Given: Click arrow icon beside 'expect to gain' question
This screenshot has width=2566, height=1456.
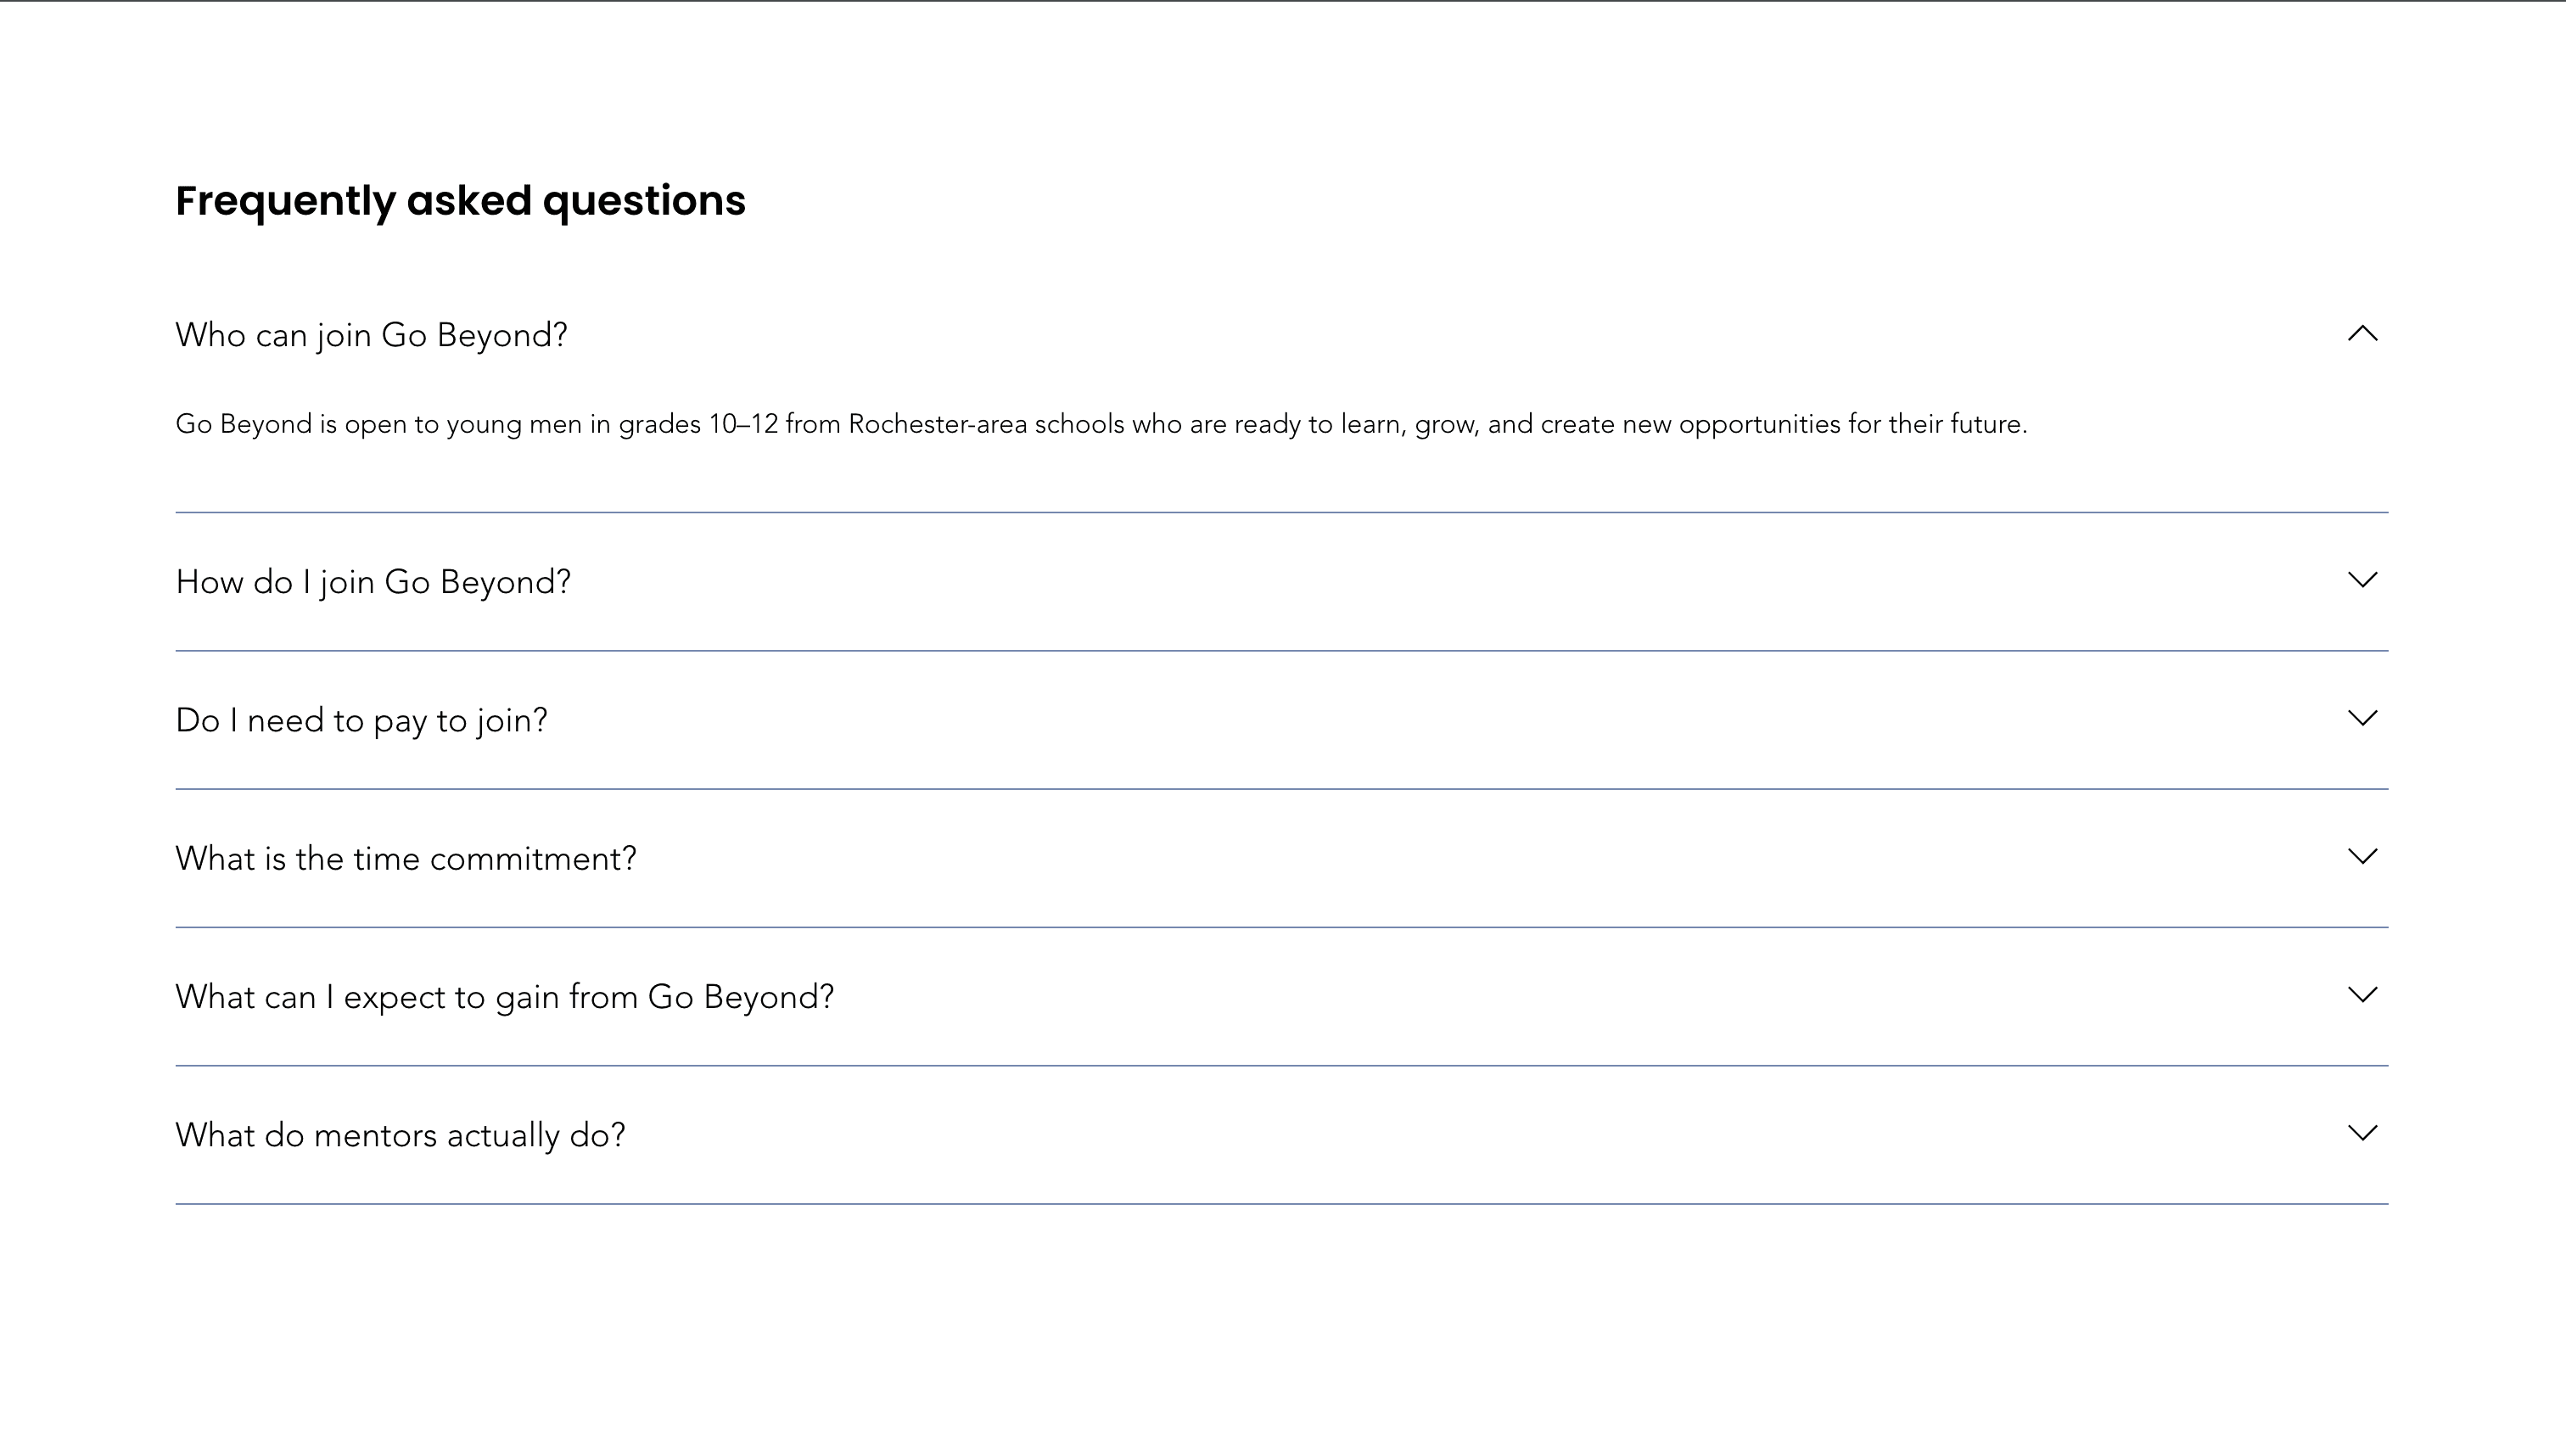Looking at the screenshot, I should click(2361, 994).
